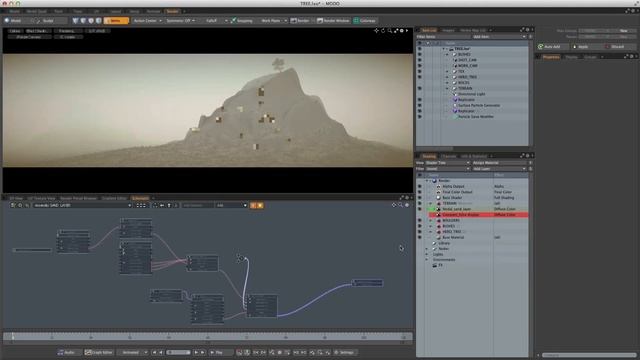Click the viewport rotate icon
Screen dimensions: 640x360
[383, 31]
